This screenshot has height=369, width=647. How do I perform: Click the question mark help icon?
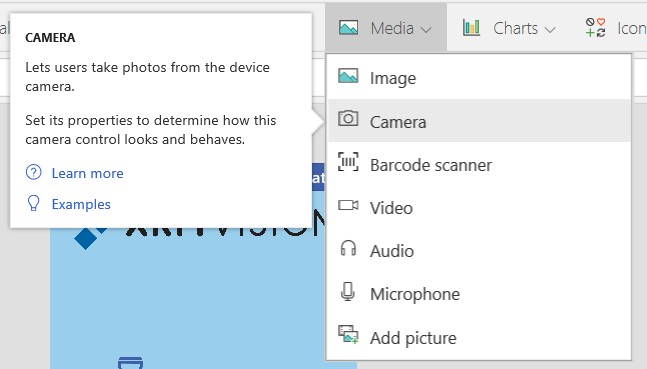33,172
